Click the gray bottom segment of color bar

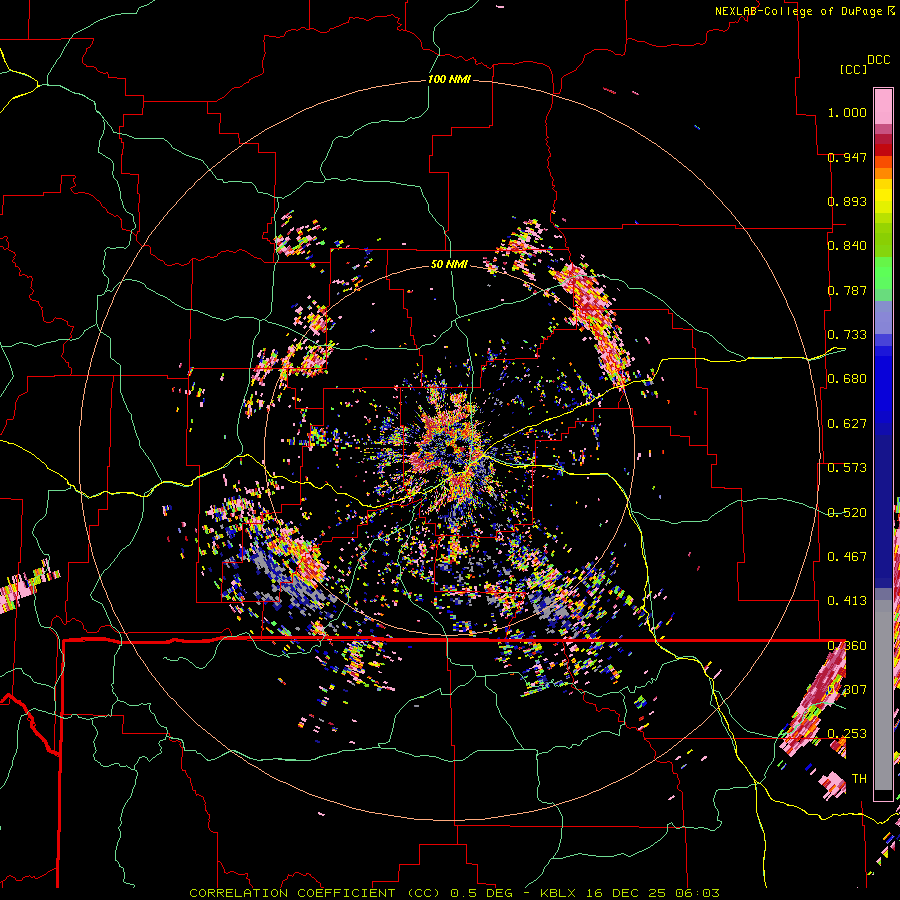point(883,695)
